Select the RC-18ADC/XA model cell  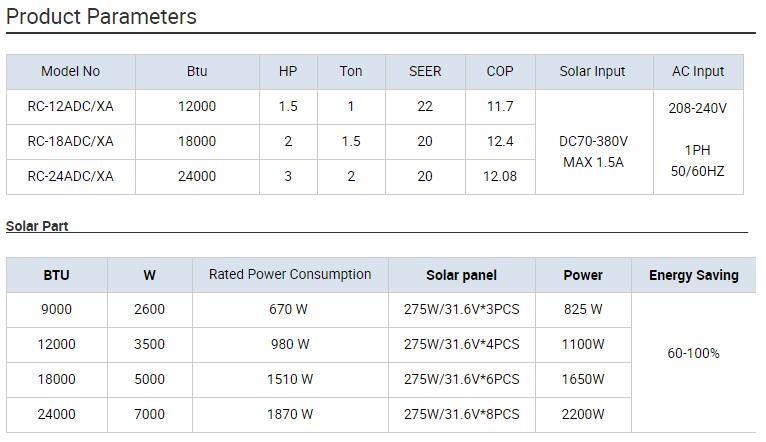[x=70, y=142]
